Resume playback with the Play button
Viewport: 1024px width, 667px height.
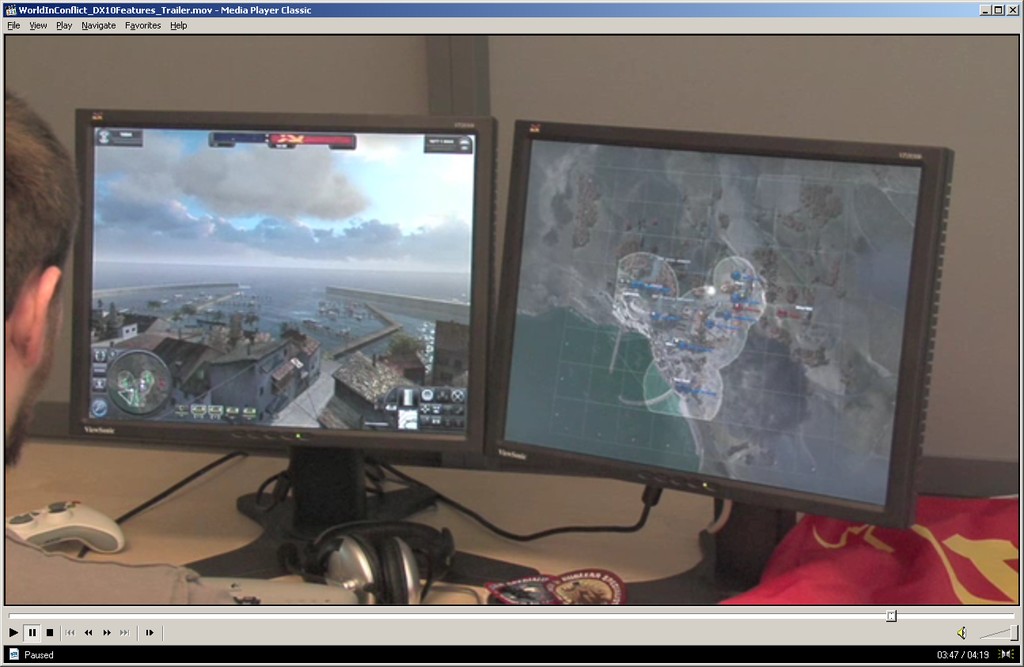pyautogui.click(x=13, y=632)
